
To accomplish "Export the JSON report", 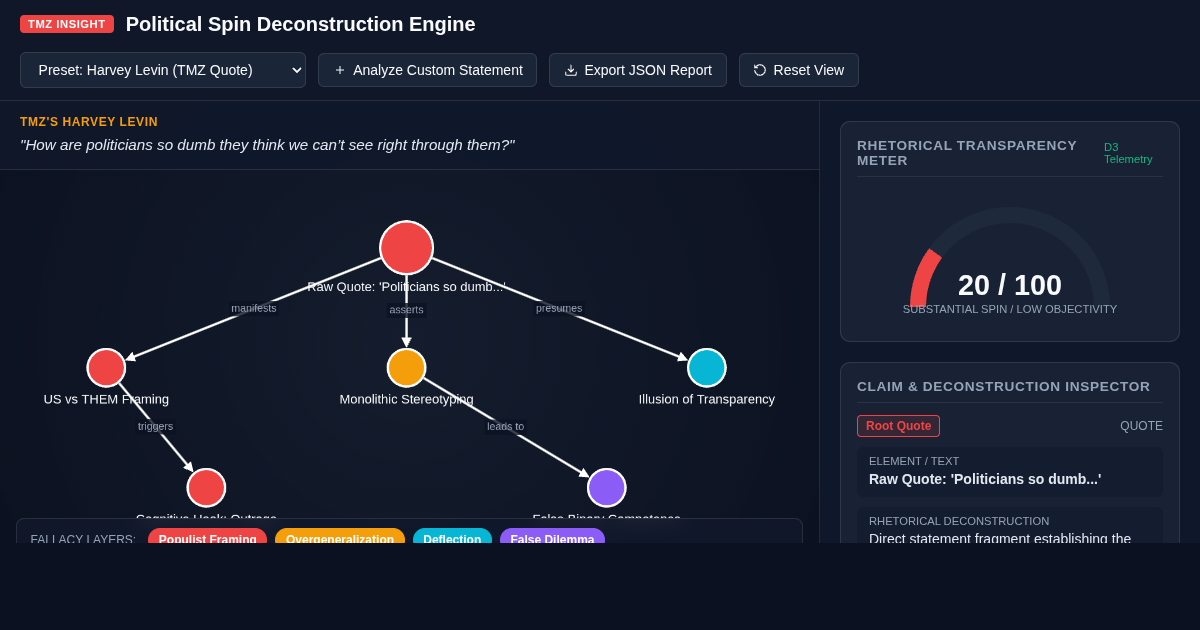I will tap(638, 70).
